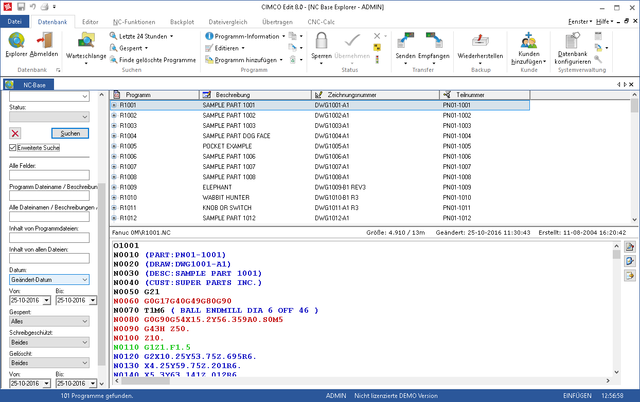Click the horizontal scrollbar of code preview
Screen dimensions: 640x402
pos(362,381)
